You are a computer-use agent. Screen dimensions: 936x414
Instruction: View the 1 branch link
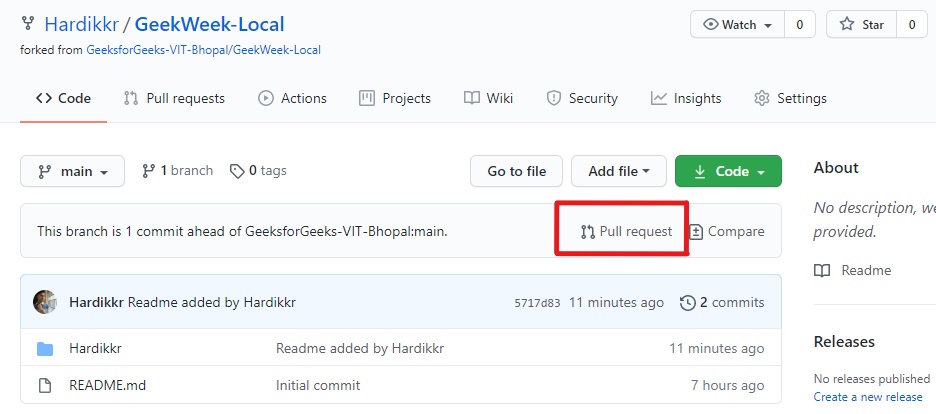tap(177, 171)
